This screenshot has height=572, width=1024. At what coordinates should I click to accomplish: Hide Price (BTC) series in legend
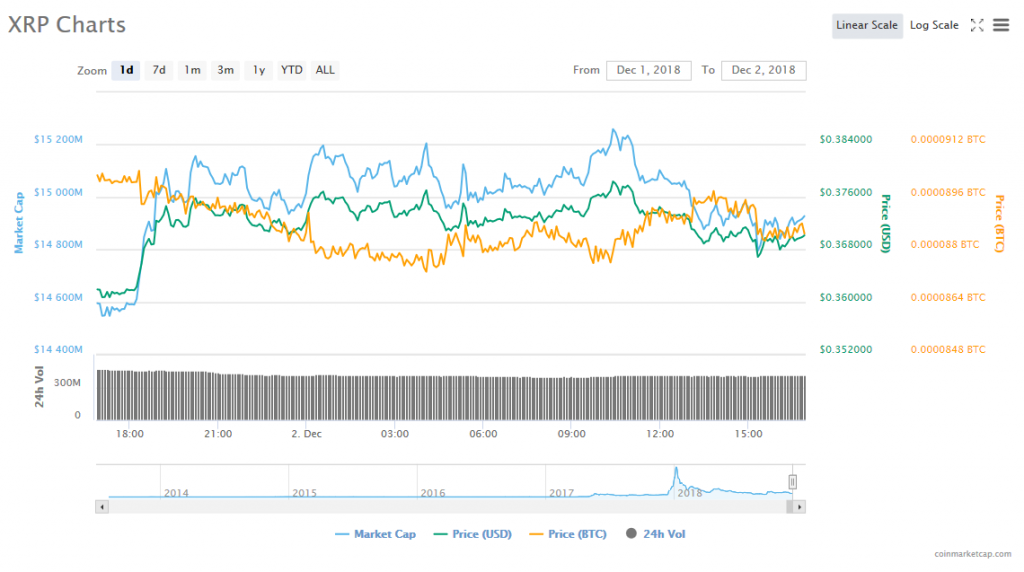(x=567, y=534)
